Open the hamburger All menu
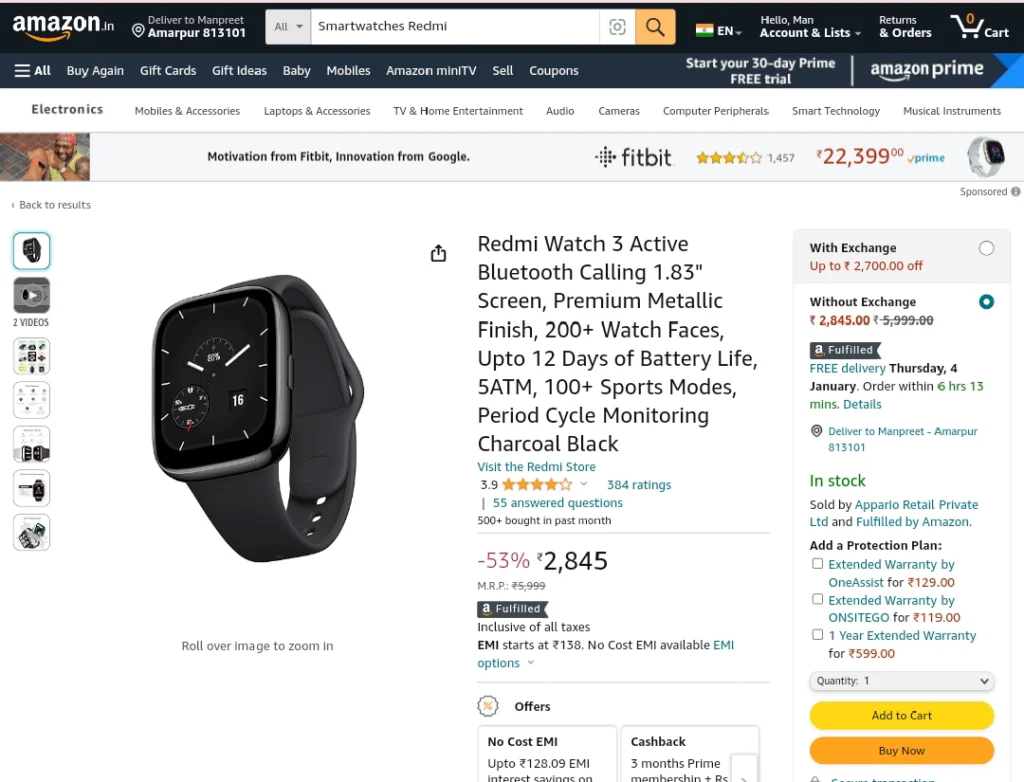1024x782 pixels. (x=33, y=71)
